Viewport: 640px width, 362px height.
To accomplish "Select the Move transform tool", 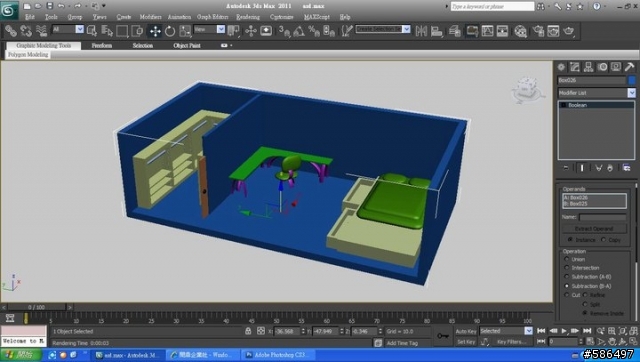I will pos(155,31).
